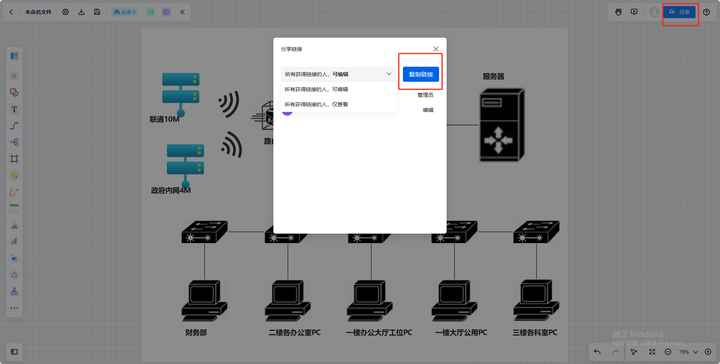
Task: Toggle the bottom-left panel icon
Action: pyautogui.click(x=14, y=352)
